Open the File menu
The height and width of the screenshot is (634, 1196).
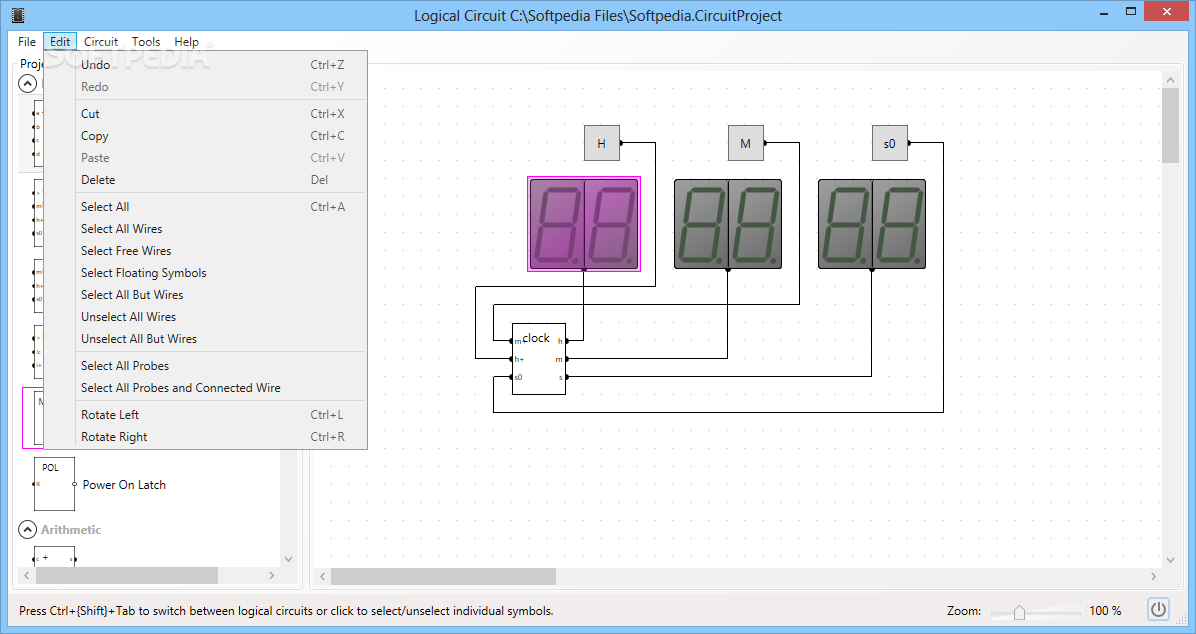pyautogui.click(x=27, y=42)
